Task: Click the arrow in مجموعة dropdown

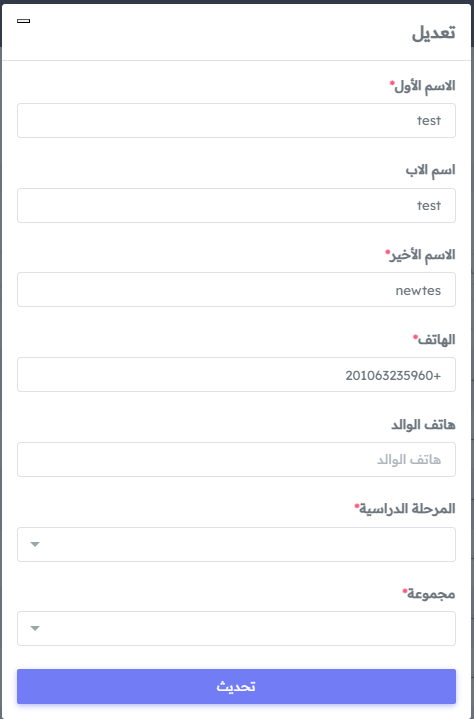Action: pyautogui.click(x=35, y=628)
